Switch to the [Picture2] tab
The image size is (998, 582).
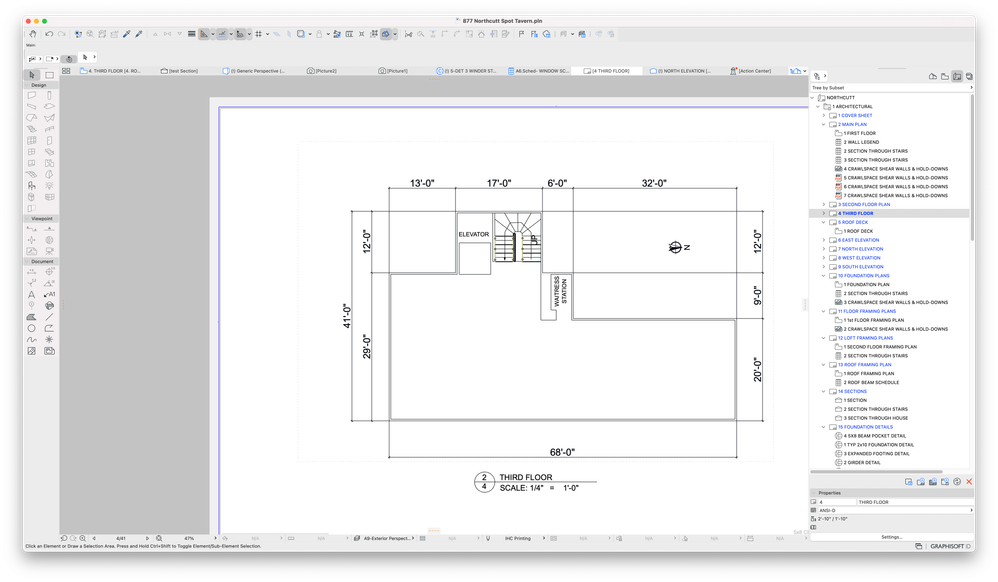pyautogui.click(x=326, y=70)
